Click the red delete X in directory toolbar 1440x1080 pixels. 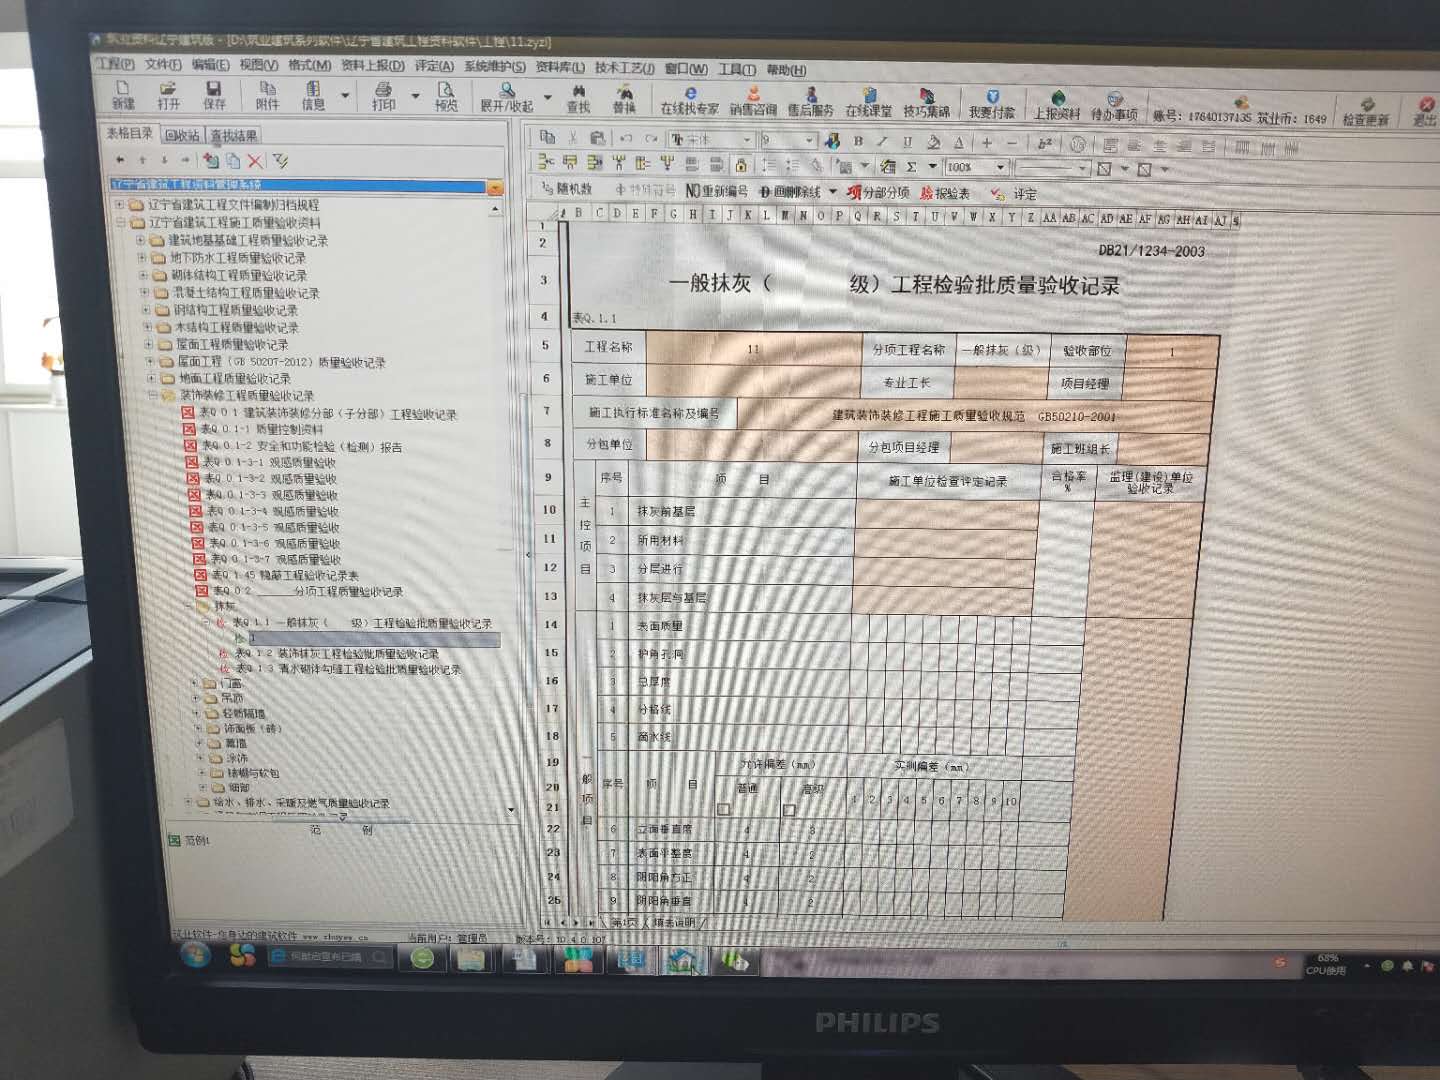coord(255,161)
